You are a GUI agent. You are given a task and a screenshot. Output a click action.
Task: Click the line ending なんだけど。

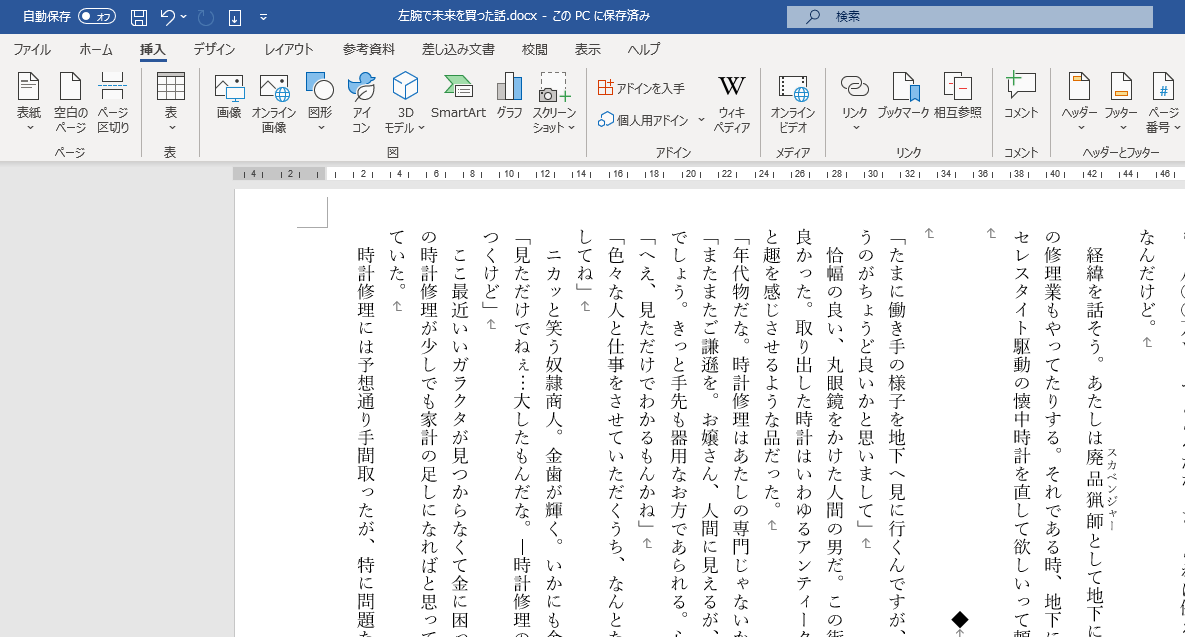(x=1147, y=280)
